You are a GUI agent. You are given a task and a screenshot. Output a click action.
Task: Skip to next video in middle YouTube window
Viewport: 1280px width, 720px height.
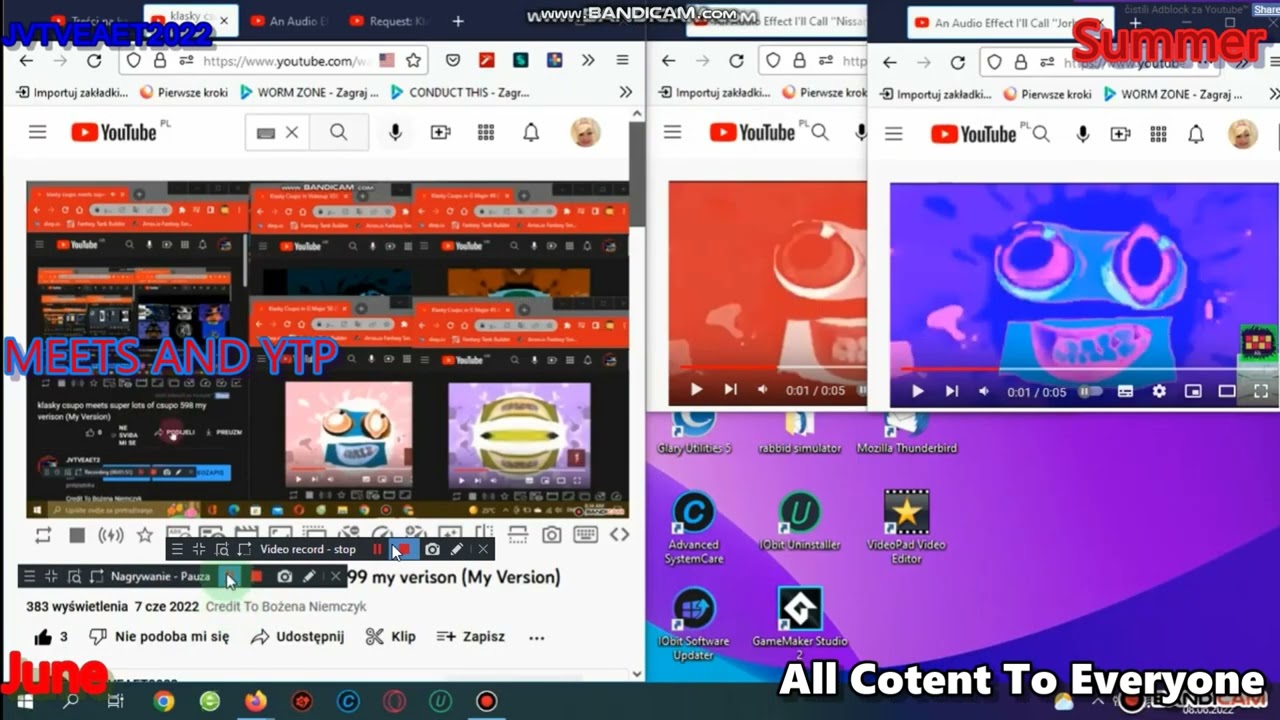(730, 390)
